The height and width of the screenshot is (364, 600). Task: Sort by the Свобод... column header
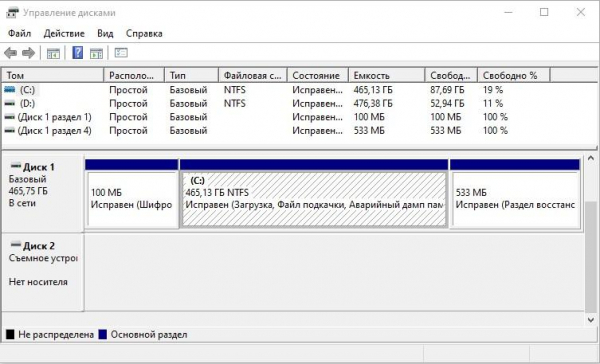(x=451, y=75)
